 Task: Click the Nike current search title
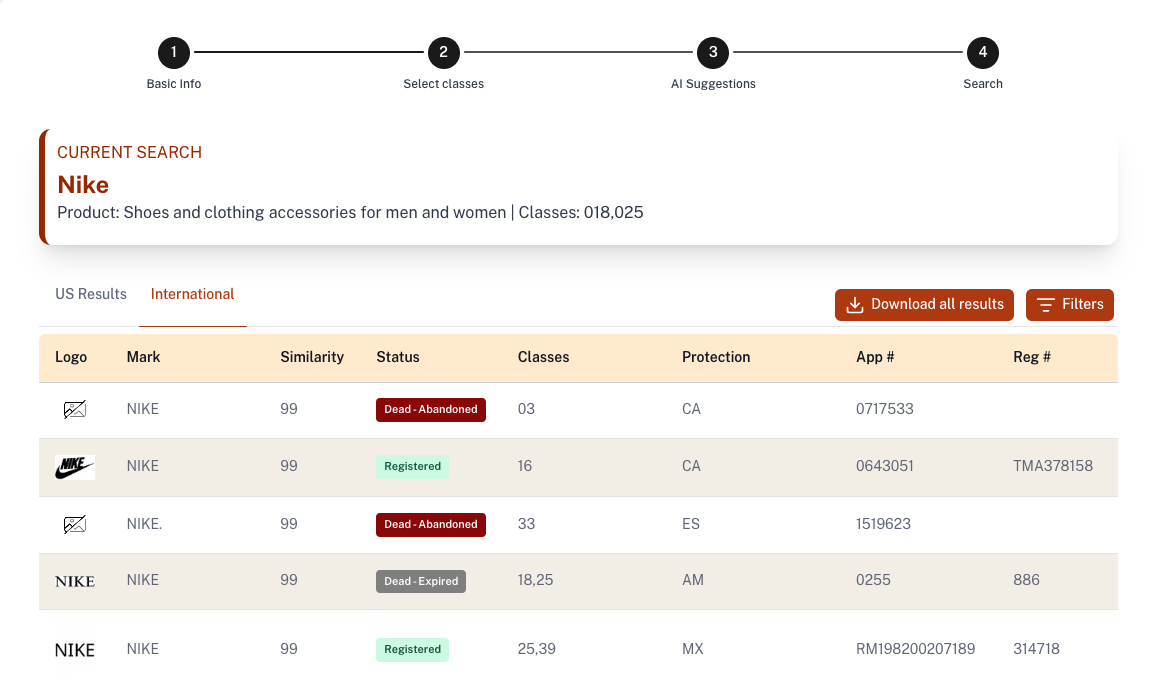[83, 185]
